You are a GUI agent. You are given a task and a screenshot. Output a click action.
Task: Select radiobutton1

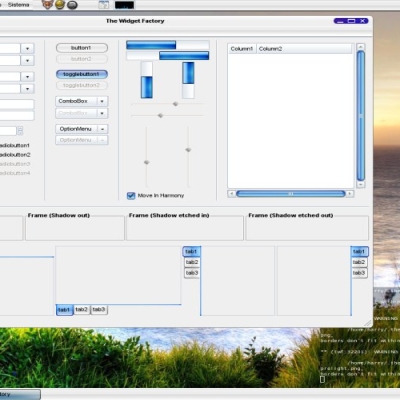click(x=14, y=145)
